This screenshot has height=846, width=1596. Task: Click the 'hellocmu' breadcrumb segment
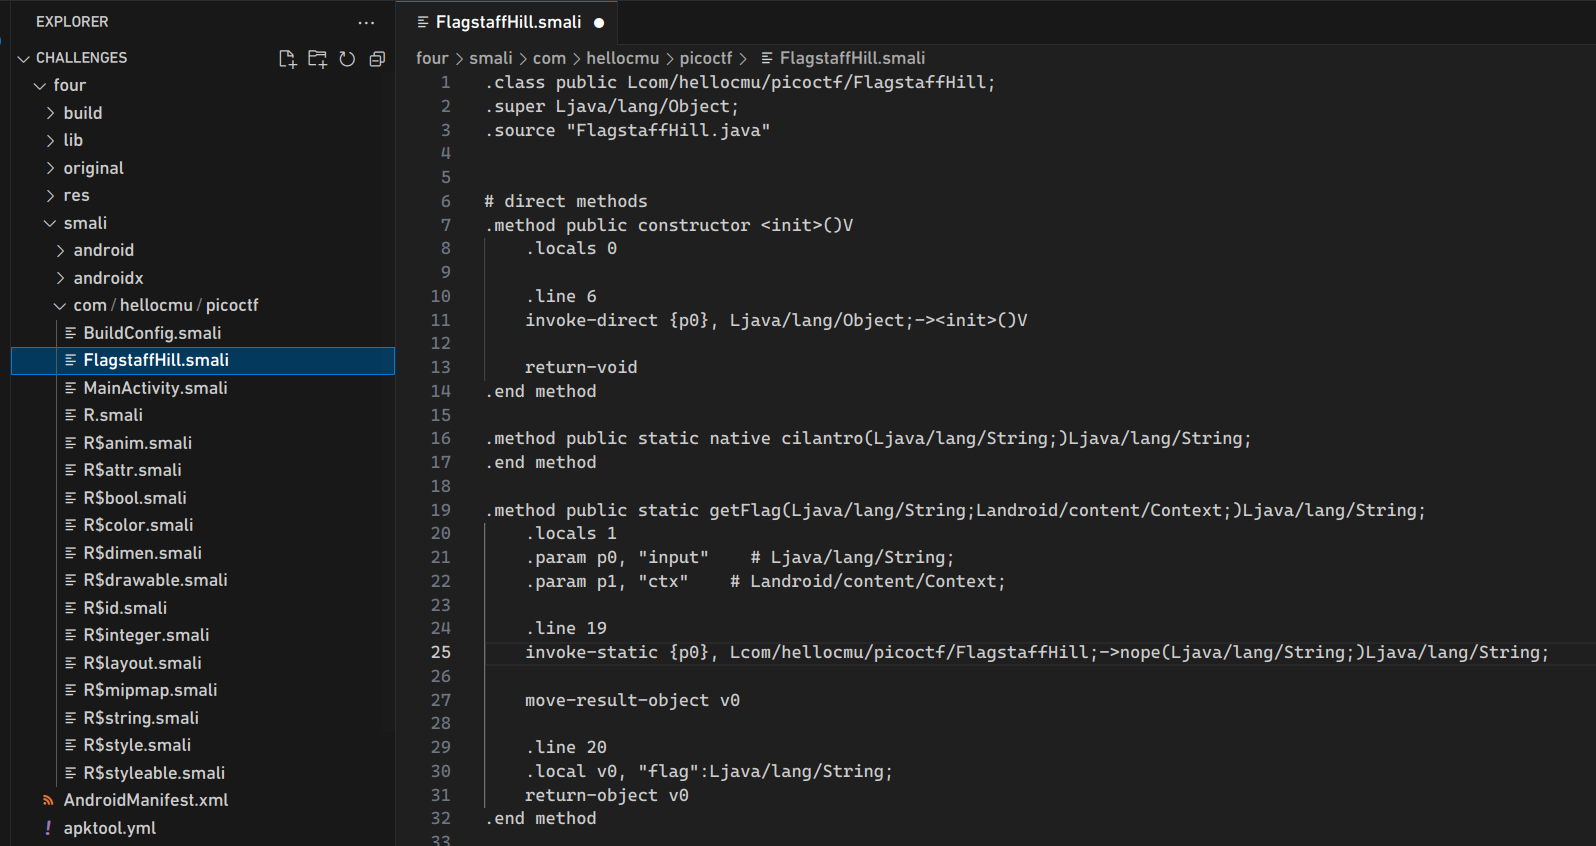tap(623, 58)
